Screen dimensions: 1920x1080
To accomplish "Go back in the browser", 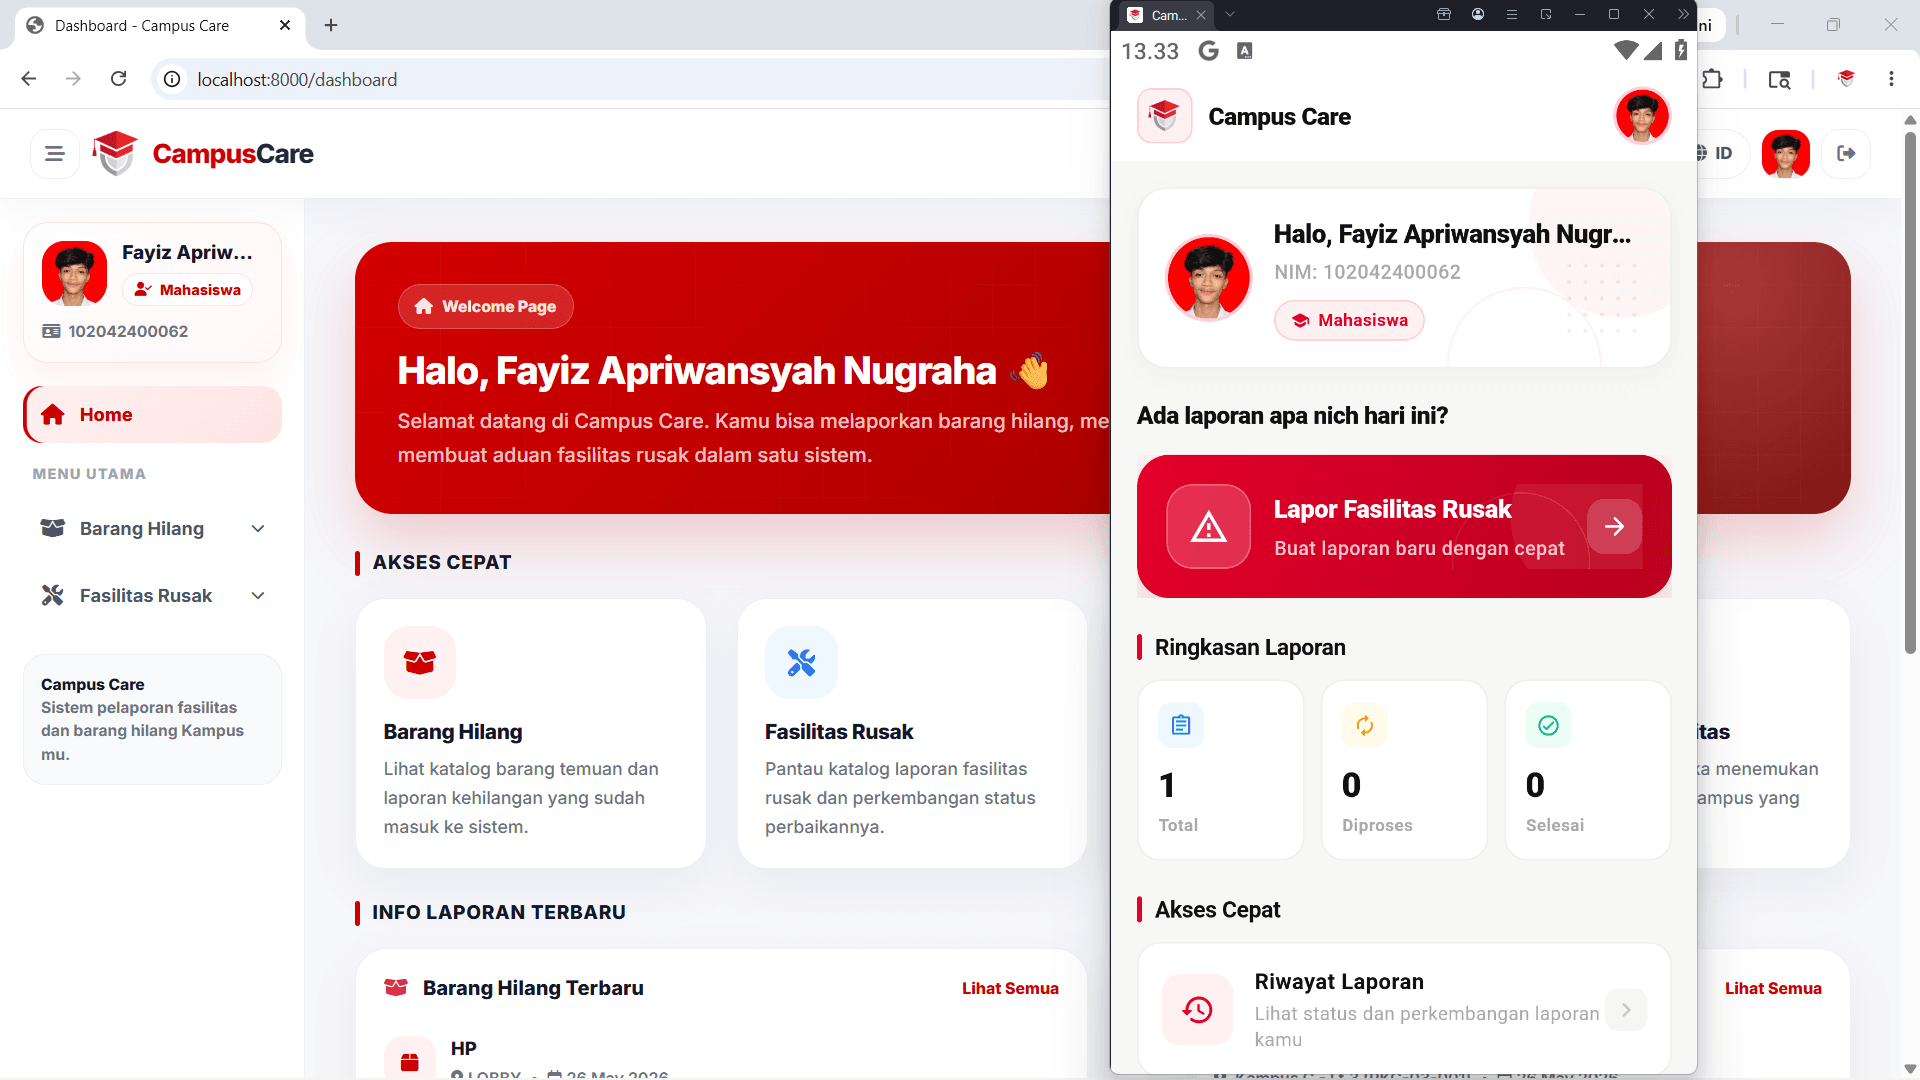I will coord(29,79).
